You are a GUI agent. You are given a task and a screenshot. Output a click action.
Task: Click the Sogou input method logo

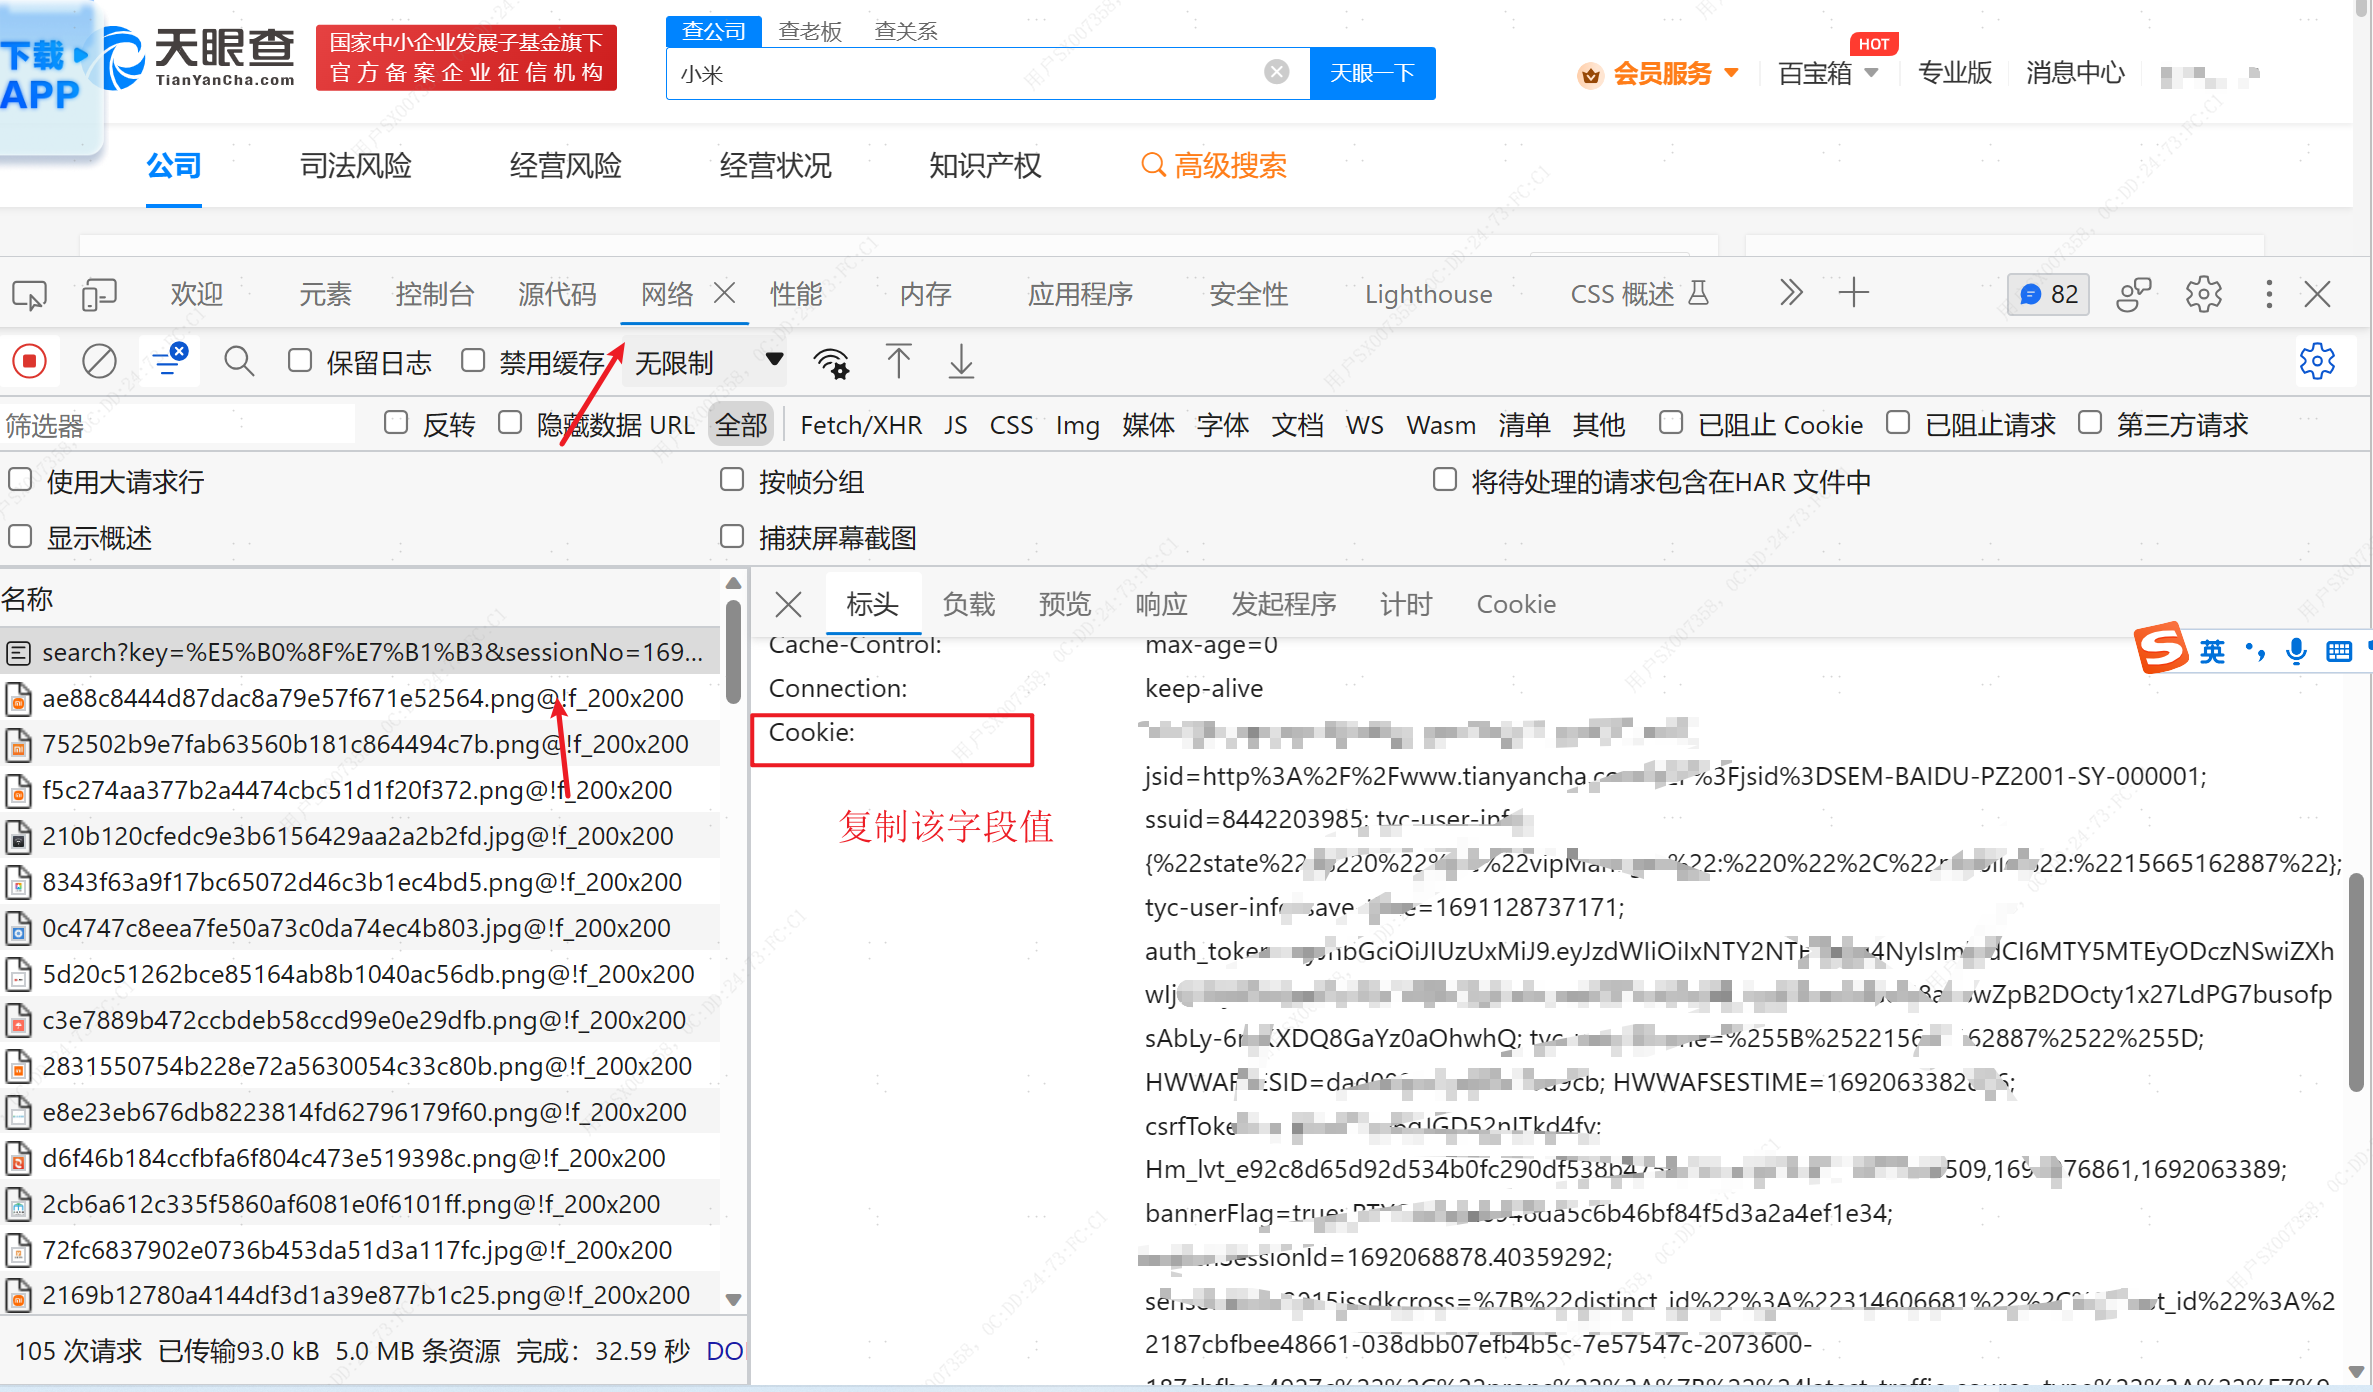click(2161, 648)
